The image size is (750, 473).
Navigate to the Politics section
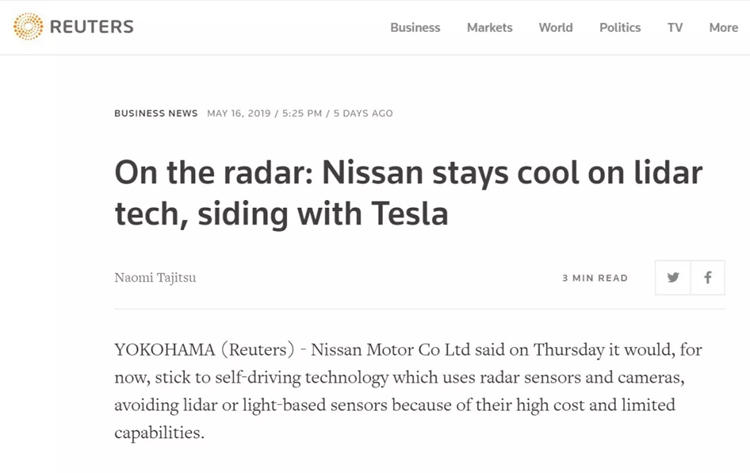pos(620,28)
